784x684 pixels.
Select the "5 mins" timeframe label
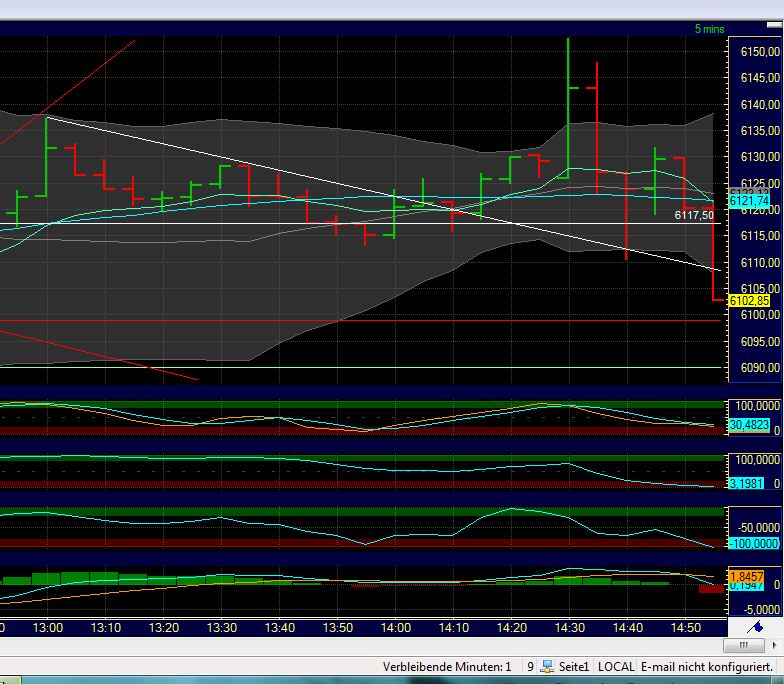click(709, 29)
